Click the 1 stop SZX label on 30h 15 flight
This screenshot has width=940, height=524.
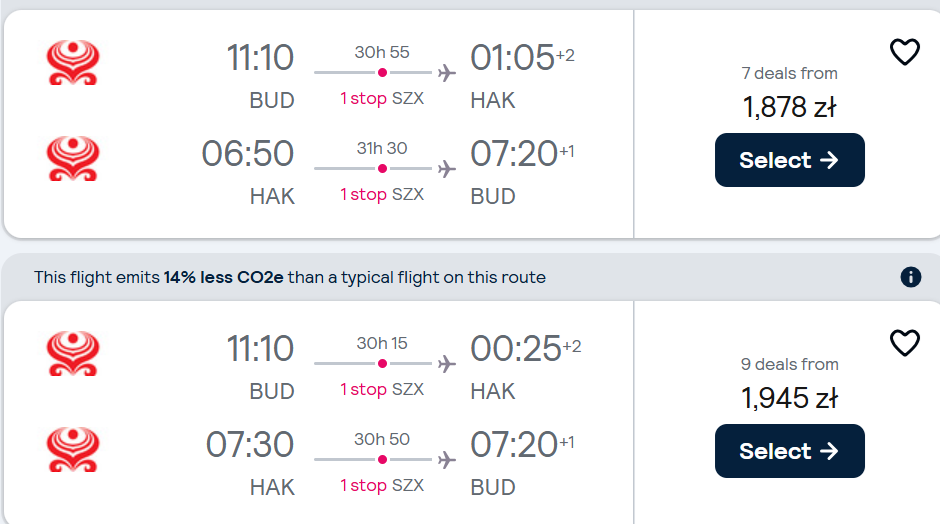pyautogui.click(x=382, y=389)
